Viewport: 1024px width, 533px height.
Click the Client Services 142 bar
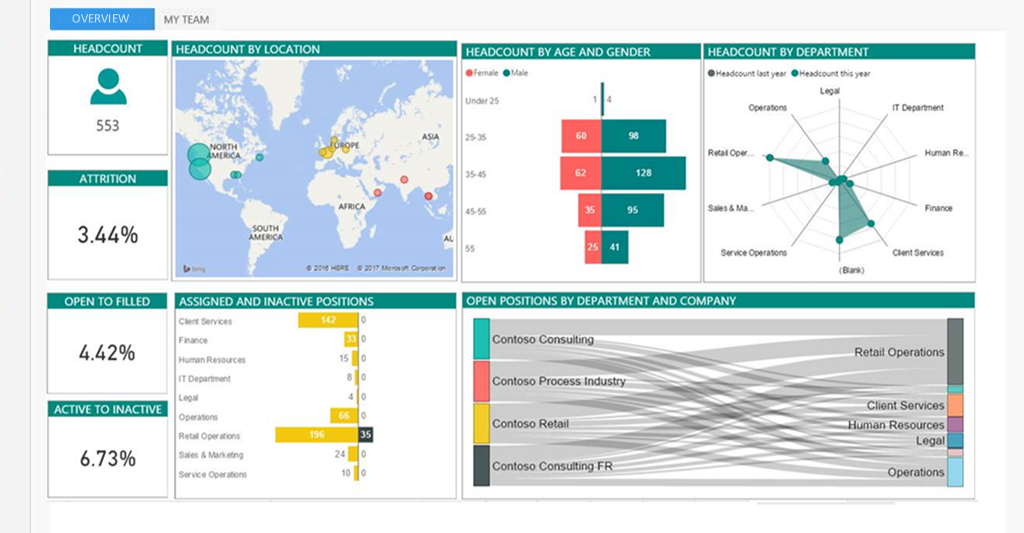pos(328,320)
